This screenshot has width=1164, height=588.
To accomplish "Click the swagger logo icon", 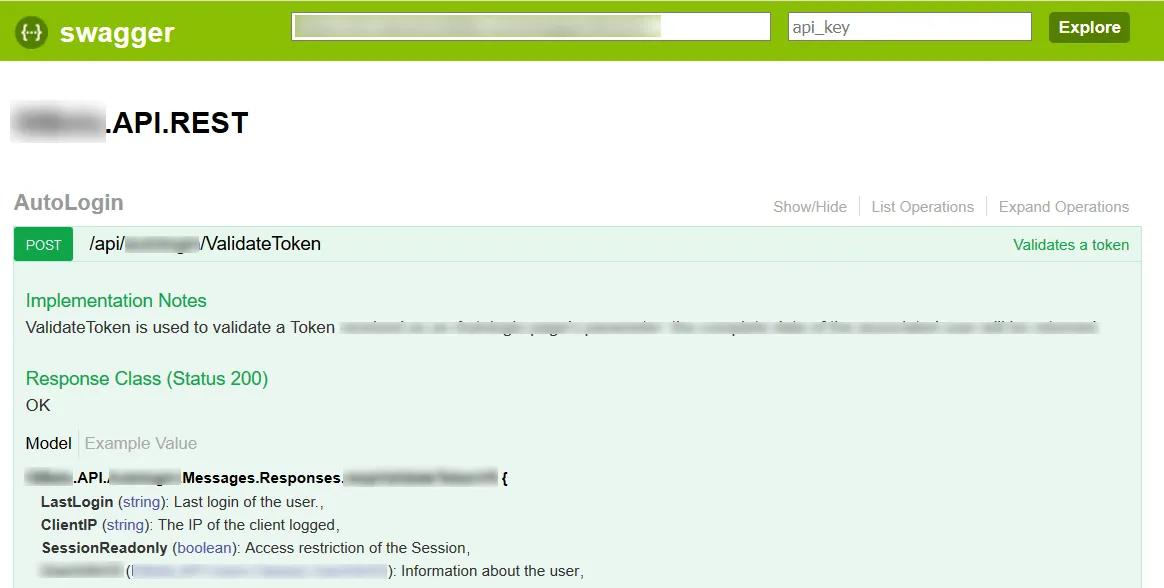I will point(31,33).
